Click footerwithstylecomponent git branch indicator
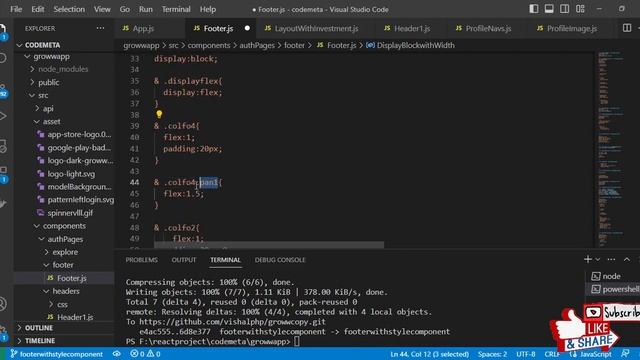 click(57, 354)
